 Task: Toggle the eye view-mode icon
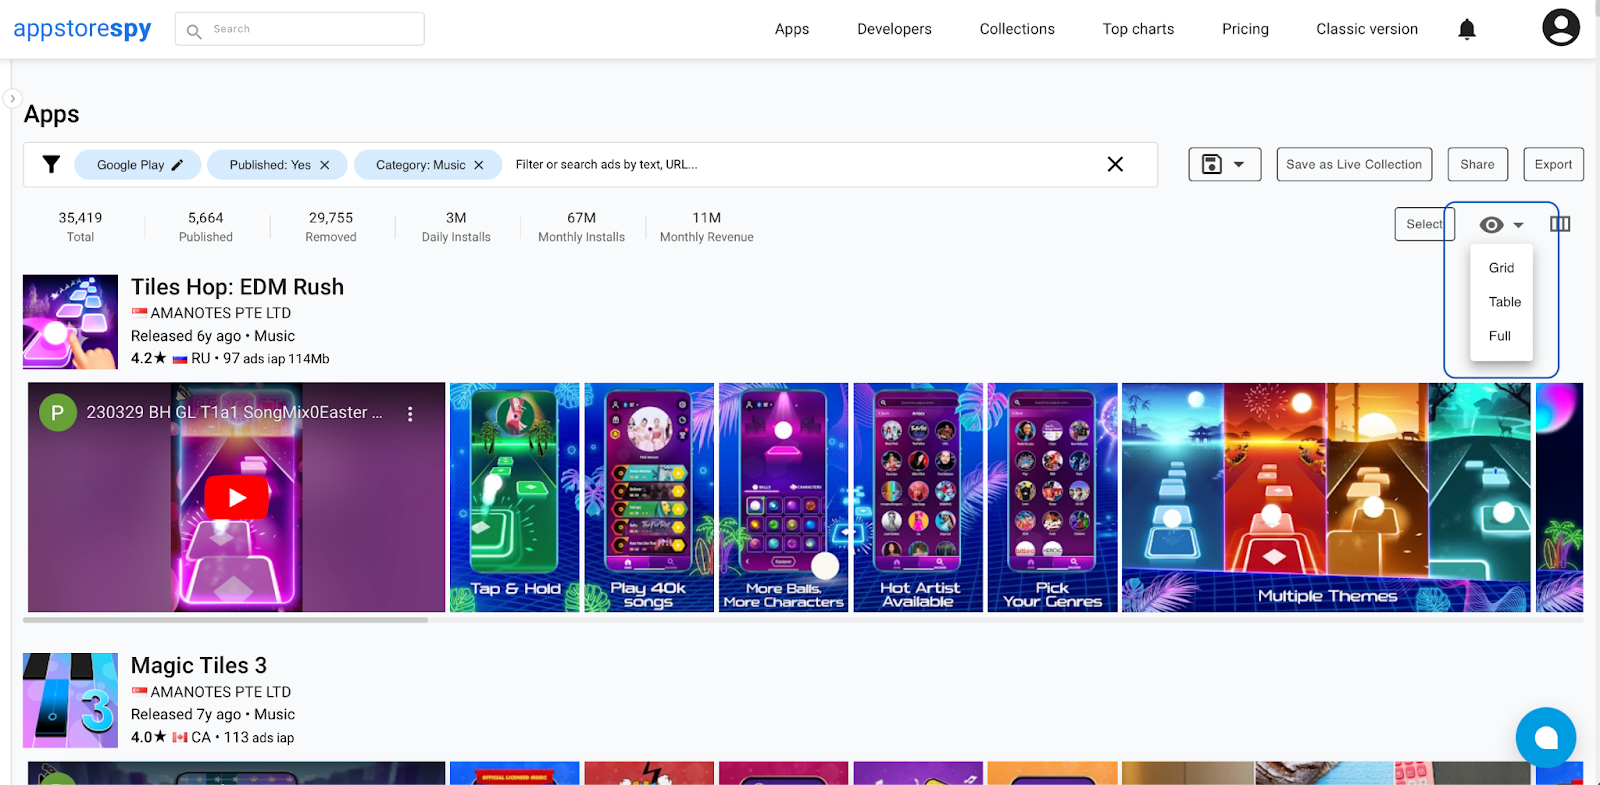[x=1491, y=225]
